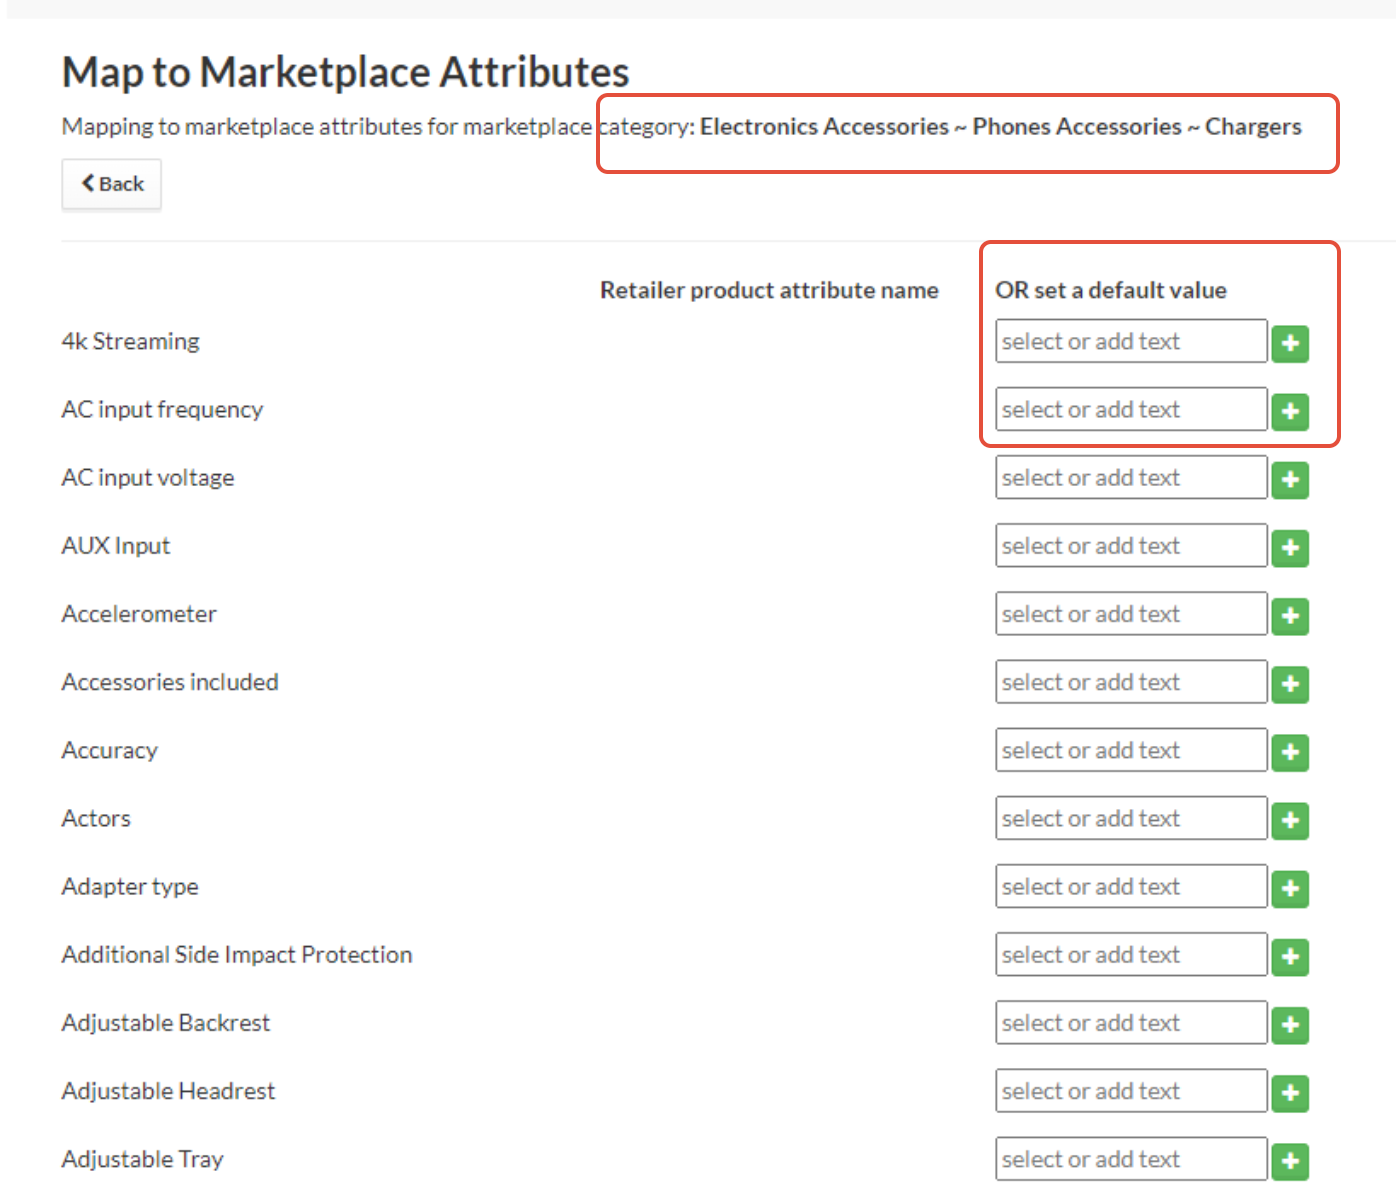Select the plus icon beside Adapter type

1289,888
